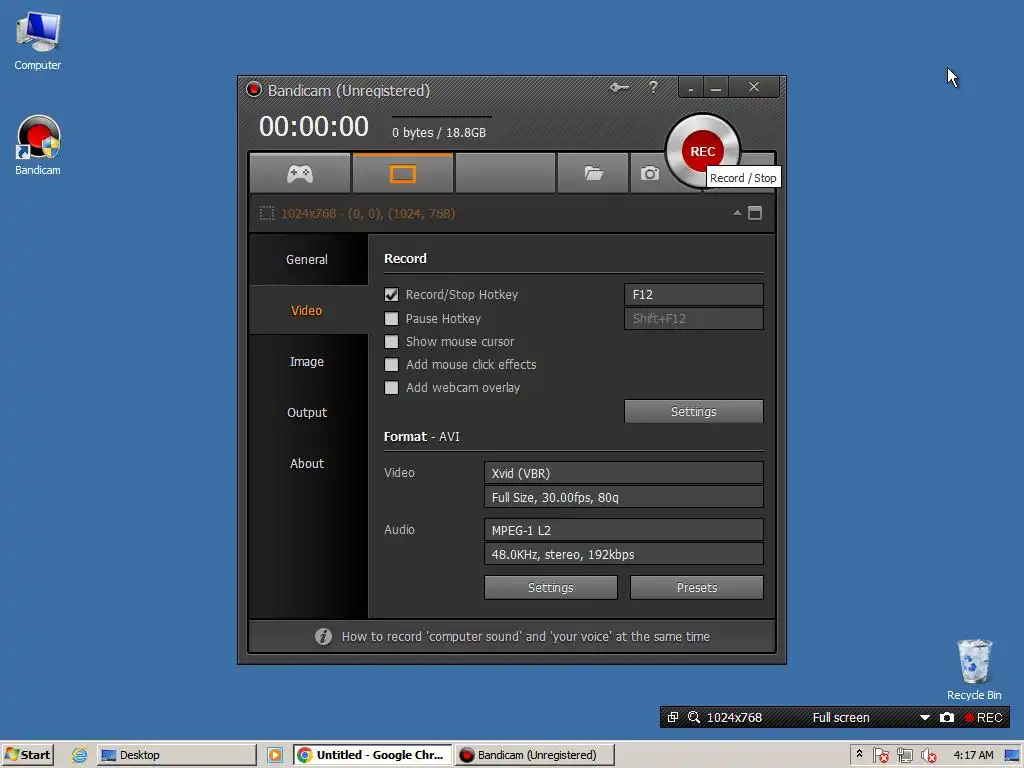Collapse the recording area bar arrow

pos(737,213)
